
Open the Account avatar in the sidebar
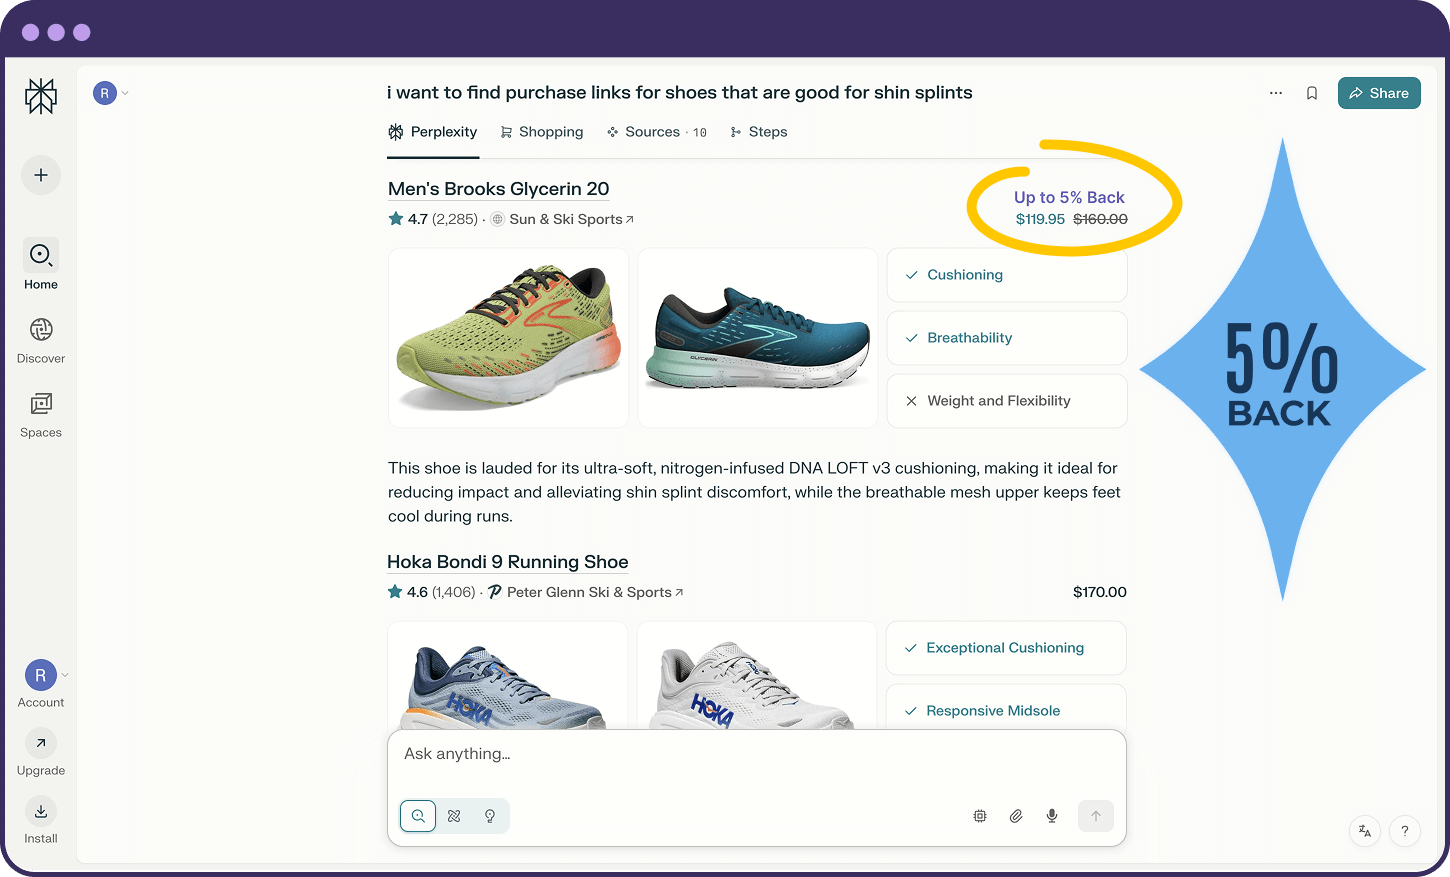41,676
